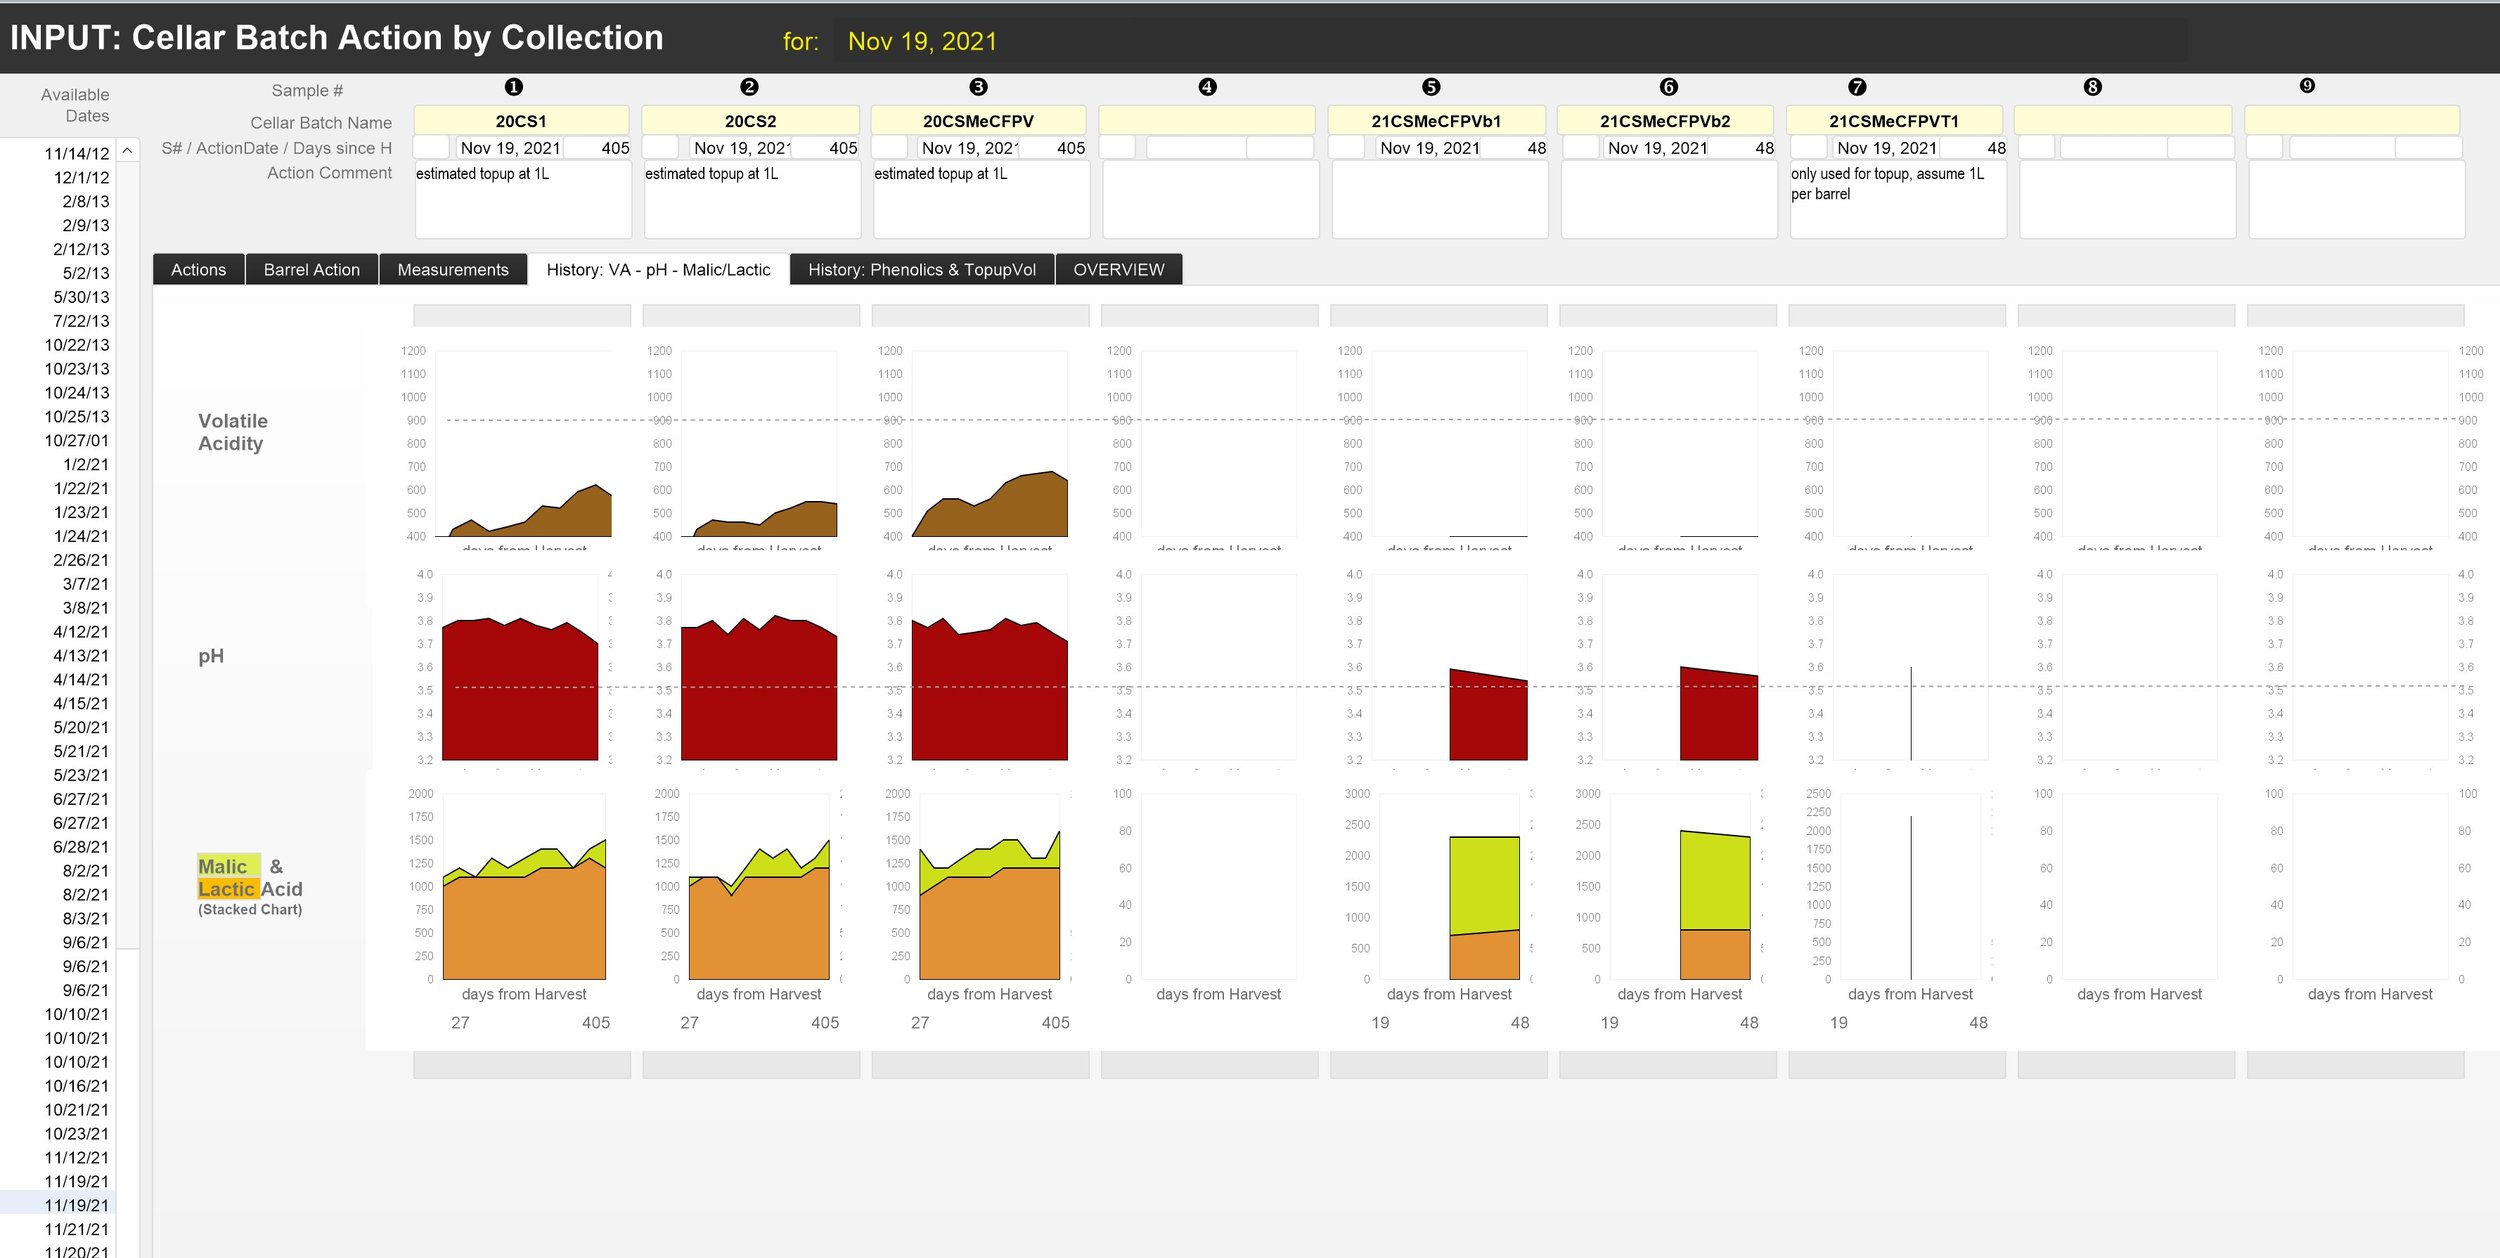Click sample number 9 circle icon

coord(2307,86)
